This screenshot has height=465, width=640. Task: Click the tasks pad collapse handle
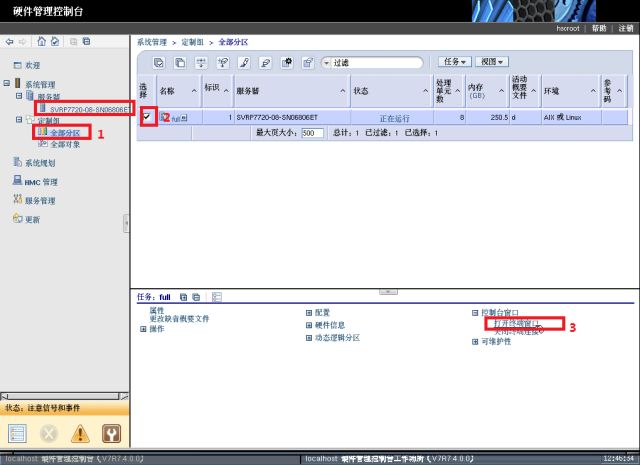(388, 291)
